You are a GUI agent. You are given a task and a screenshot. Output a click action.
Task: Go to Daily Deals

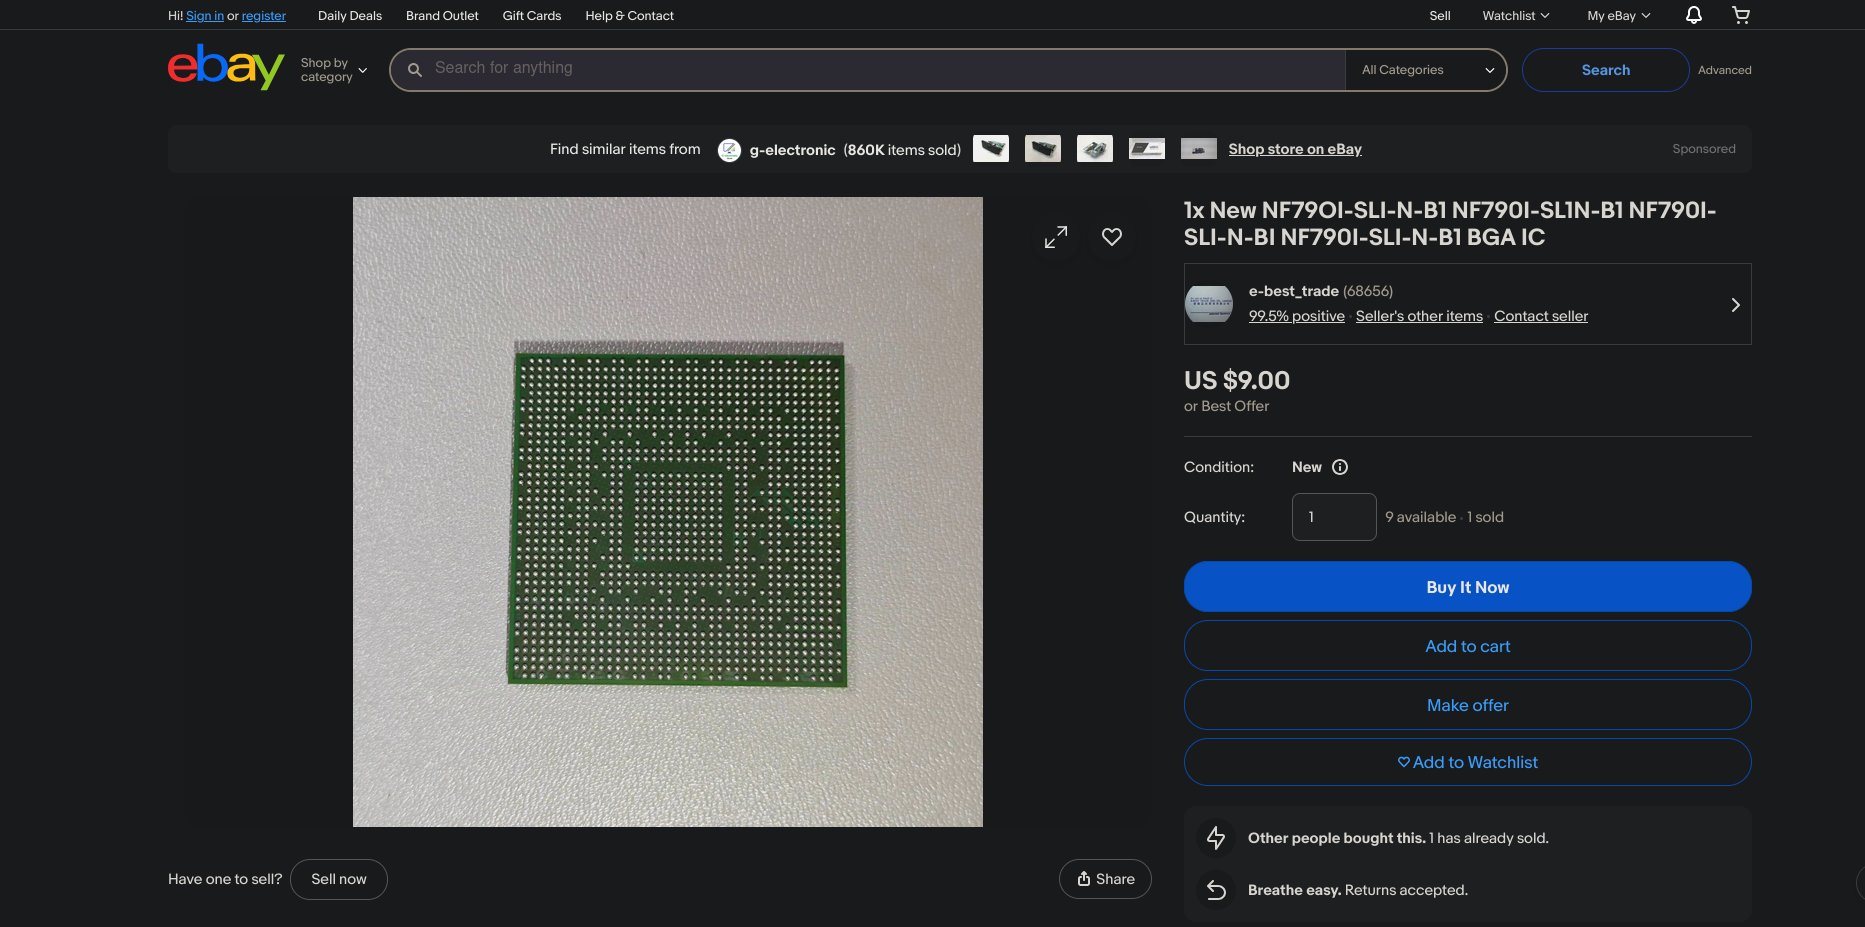(350, 16)
